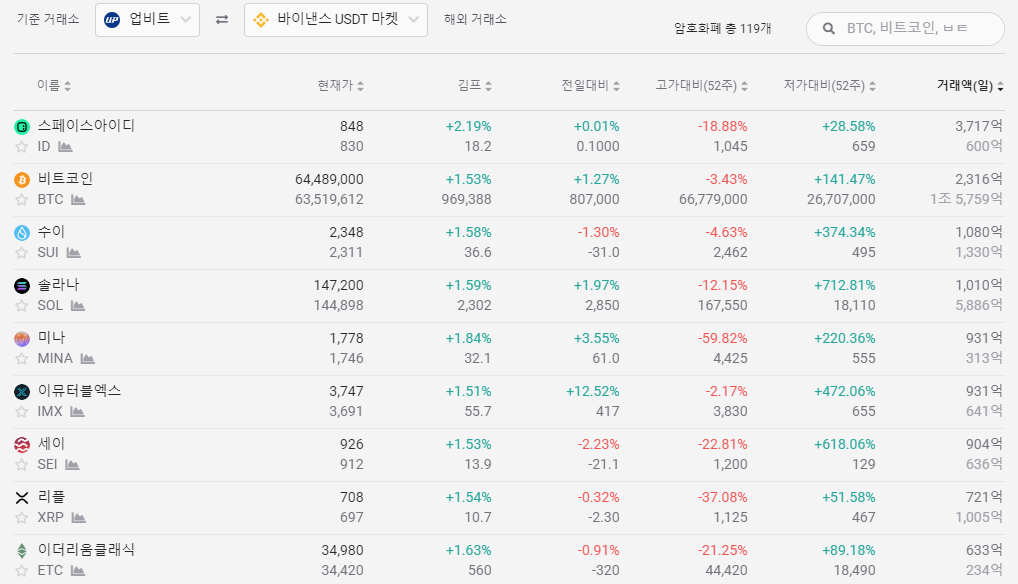Click the 미나 coin logo
This screenshot has width=1018, height=584.
tap(22, 339)
